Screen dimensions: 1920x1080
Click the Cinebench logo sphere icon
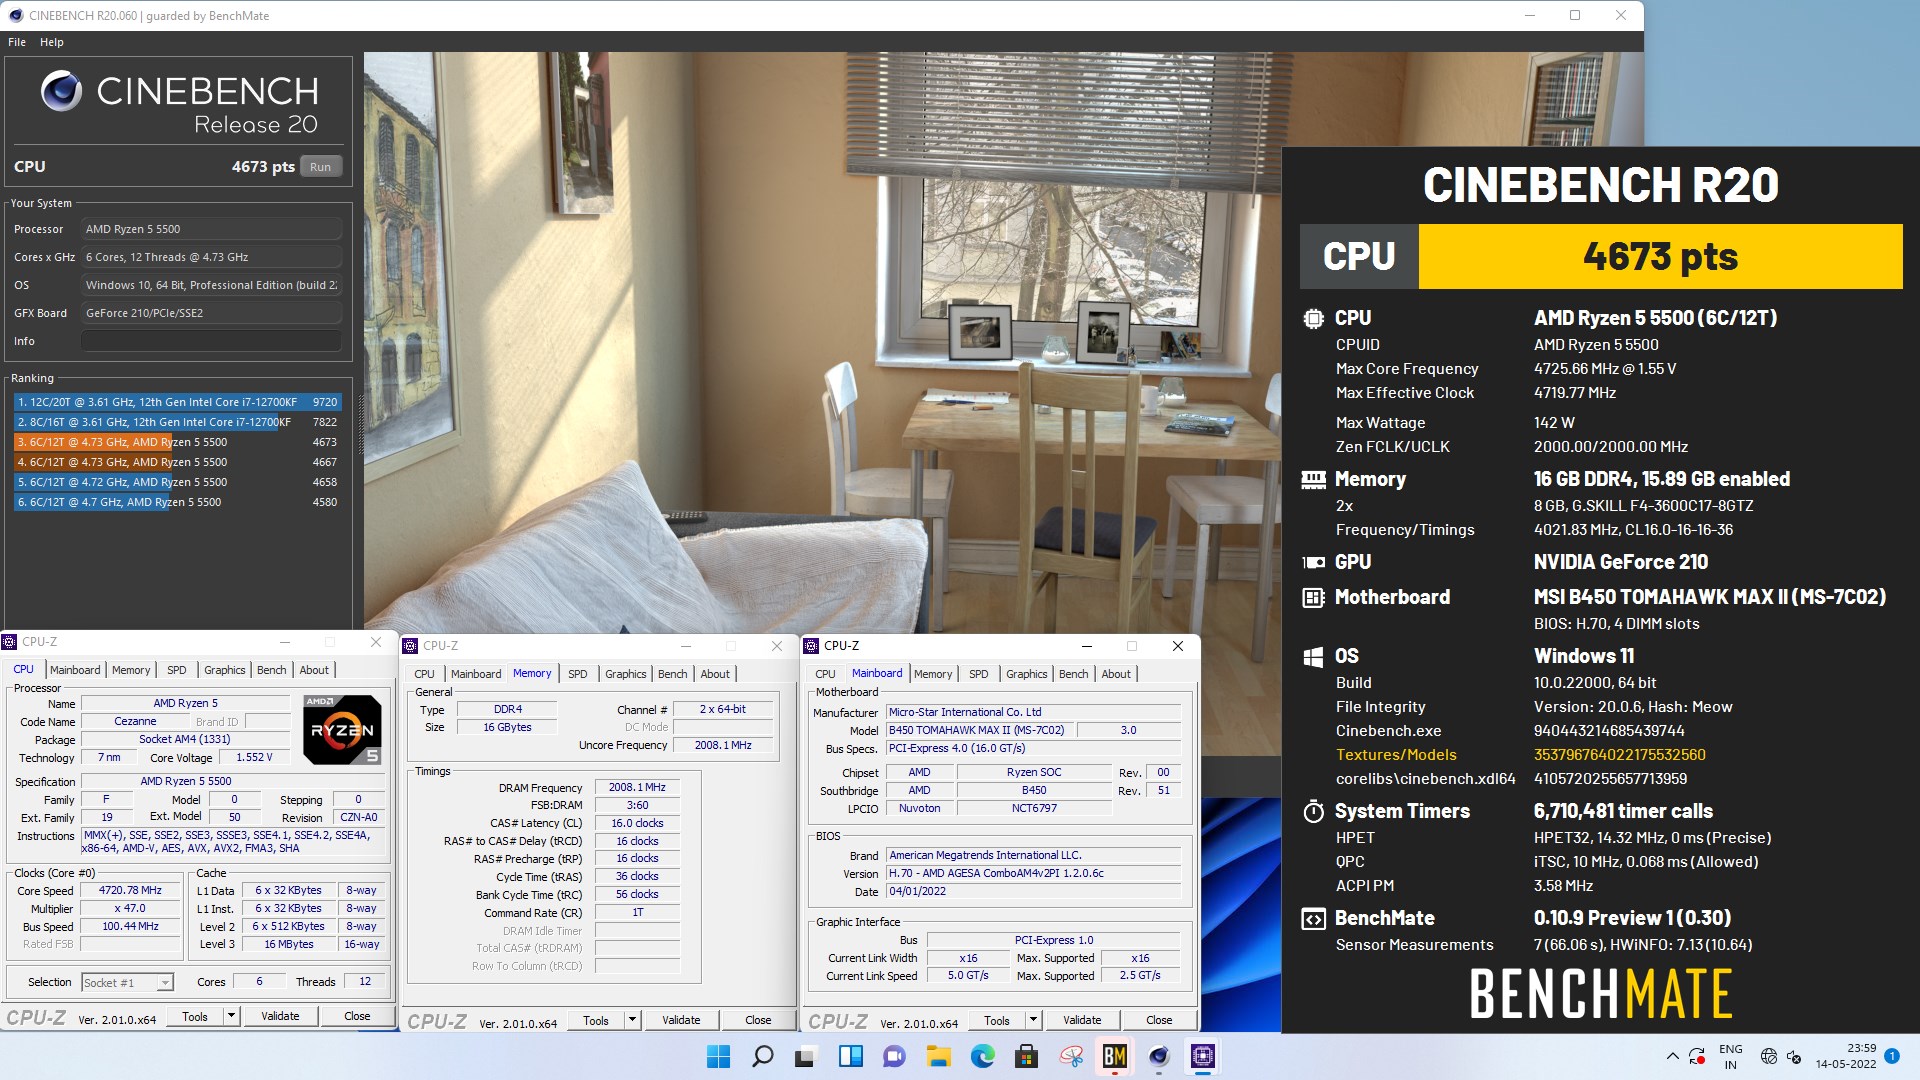[x=61, y=91]
